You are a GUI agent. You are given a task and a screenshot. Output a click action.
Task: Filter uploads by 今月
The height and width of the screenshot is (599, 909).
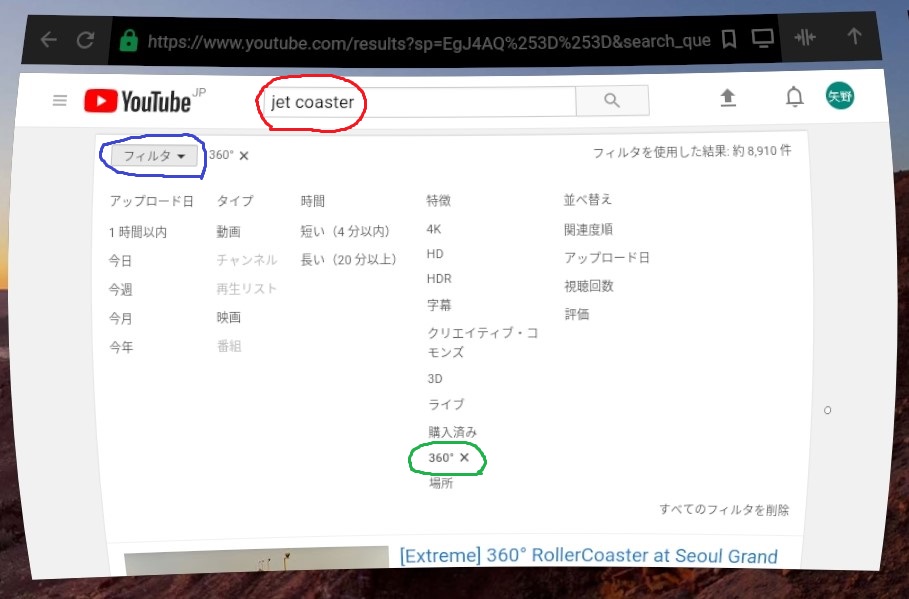point(121,318)
